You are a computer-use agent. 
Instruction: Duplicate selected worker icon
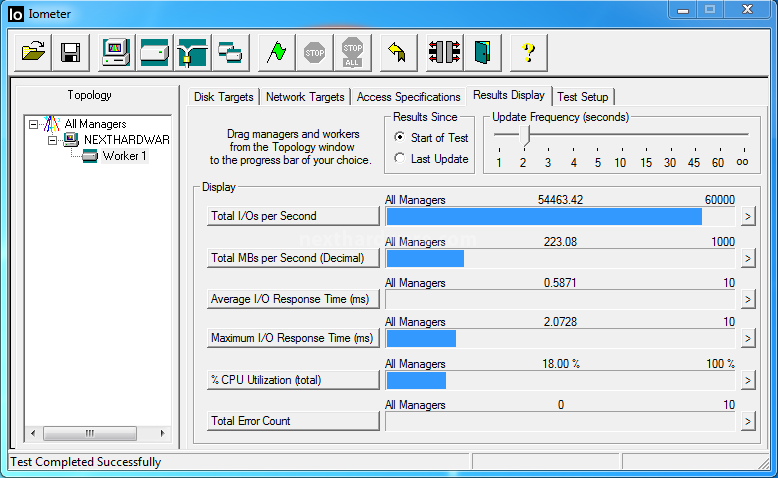(230, 52)
